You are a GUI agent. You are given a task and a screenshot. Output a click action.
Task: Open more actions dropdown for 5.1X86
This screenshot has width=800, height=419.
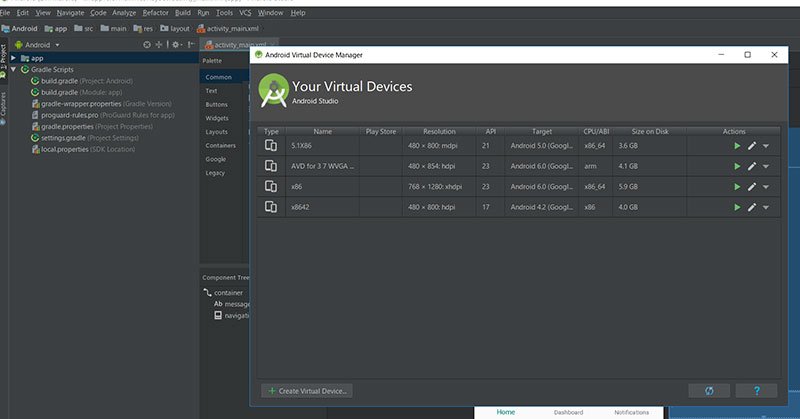tap(766, 146)
